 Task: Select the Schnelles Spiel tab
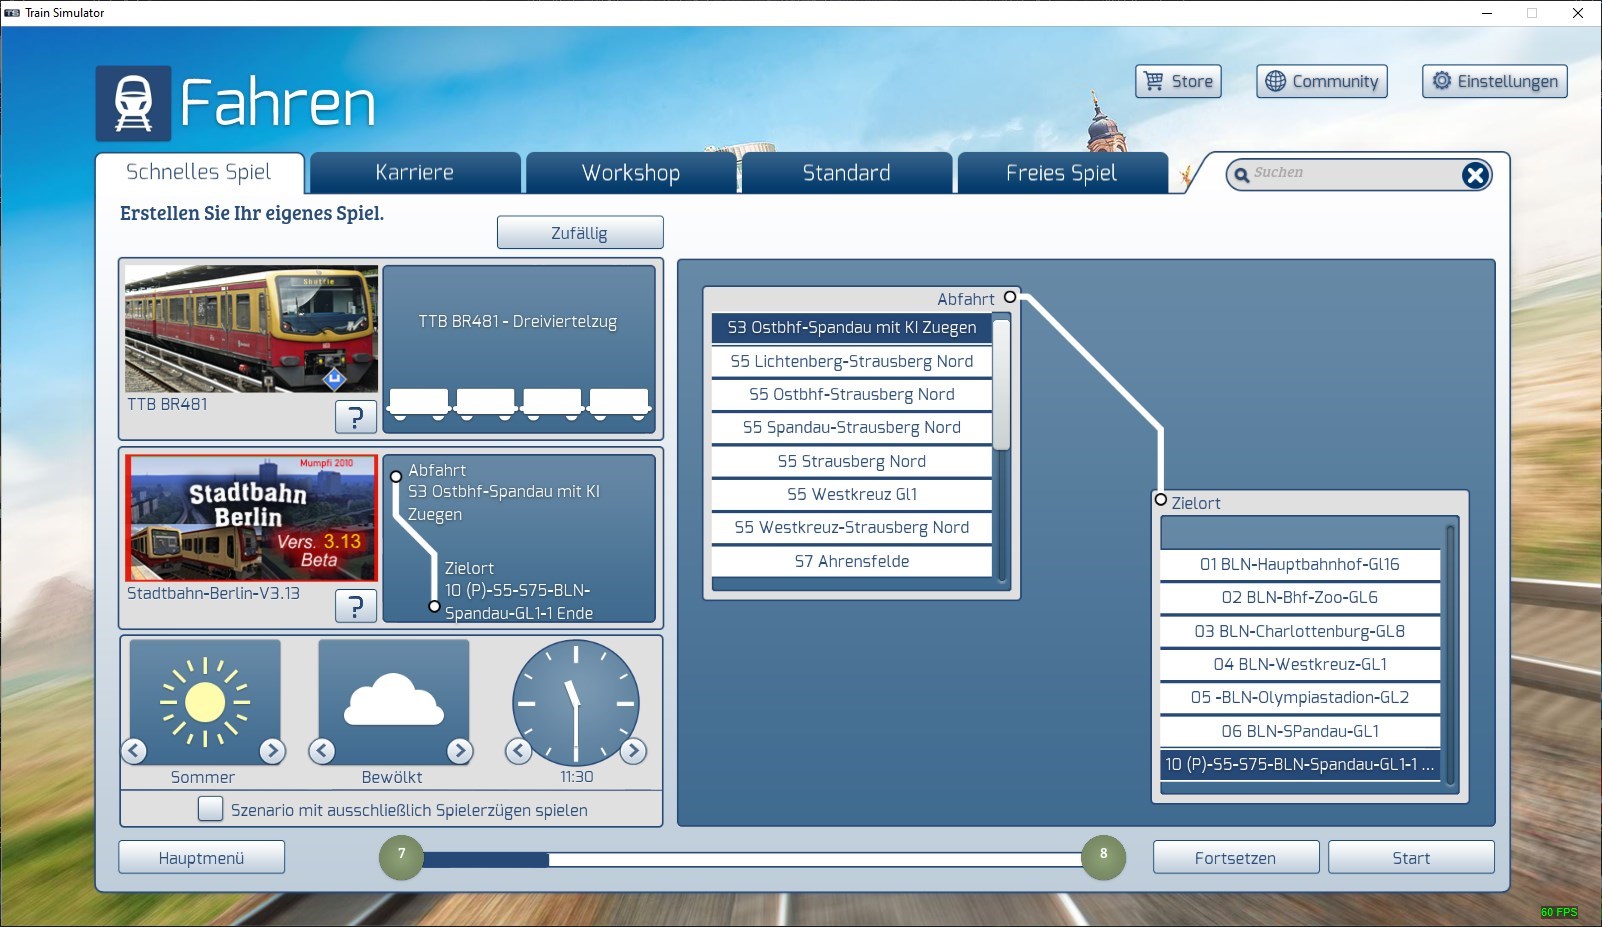[199, 172]
